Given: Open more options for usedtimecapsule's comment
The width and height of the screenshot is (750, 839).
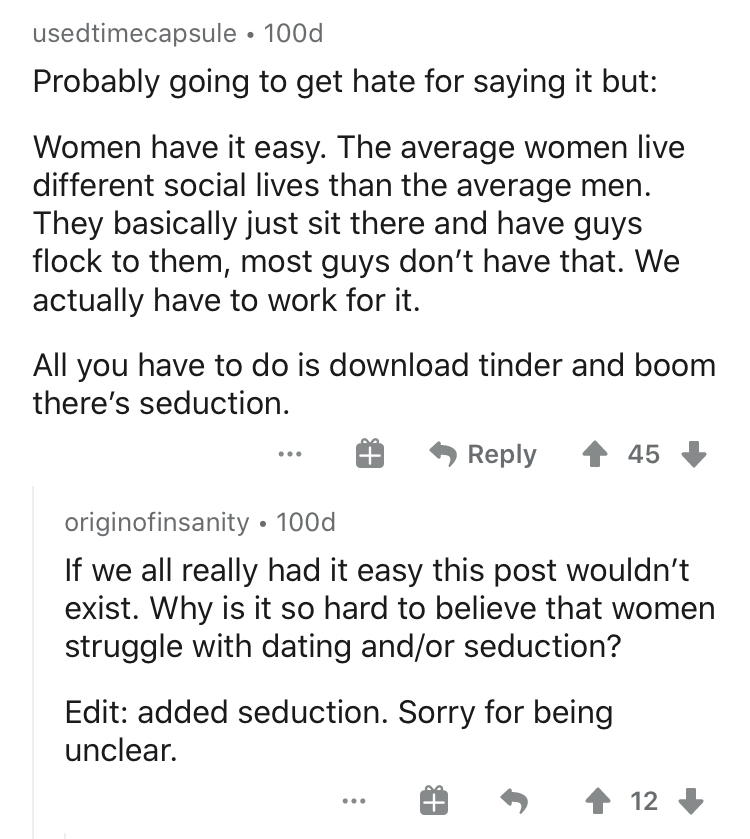Looking at the screenshot, I should (x=290, y=454).
